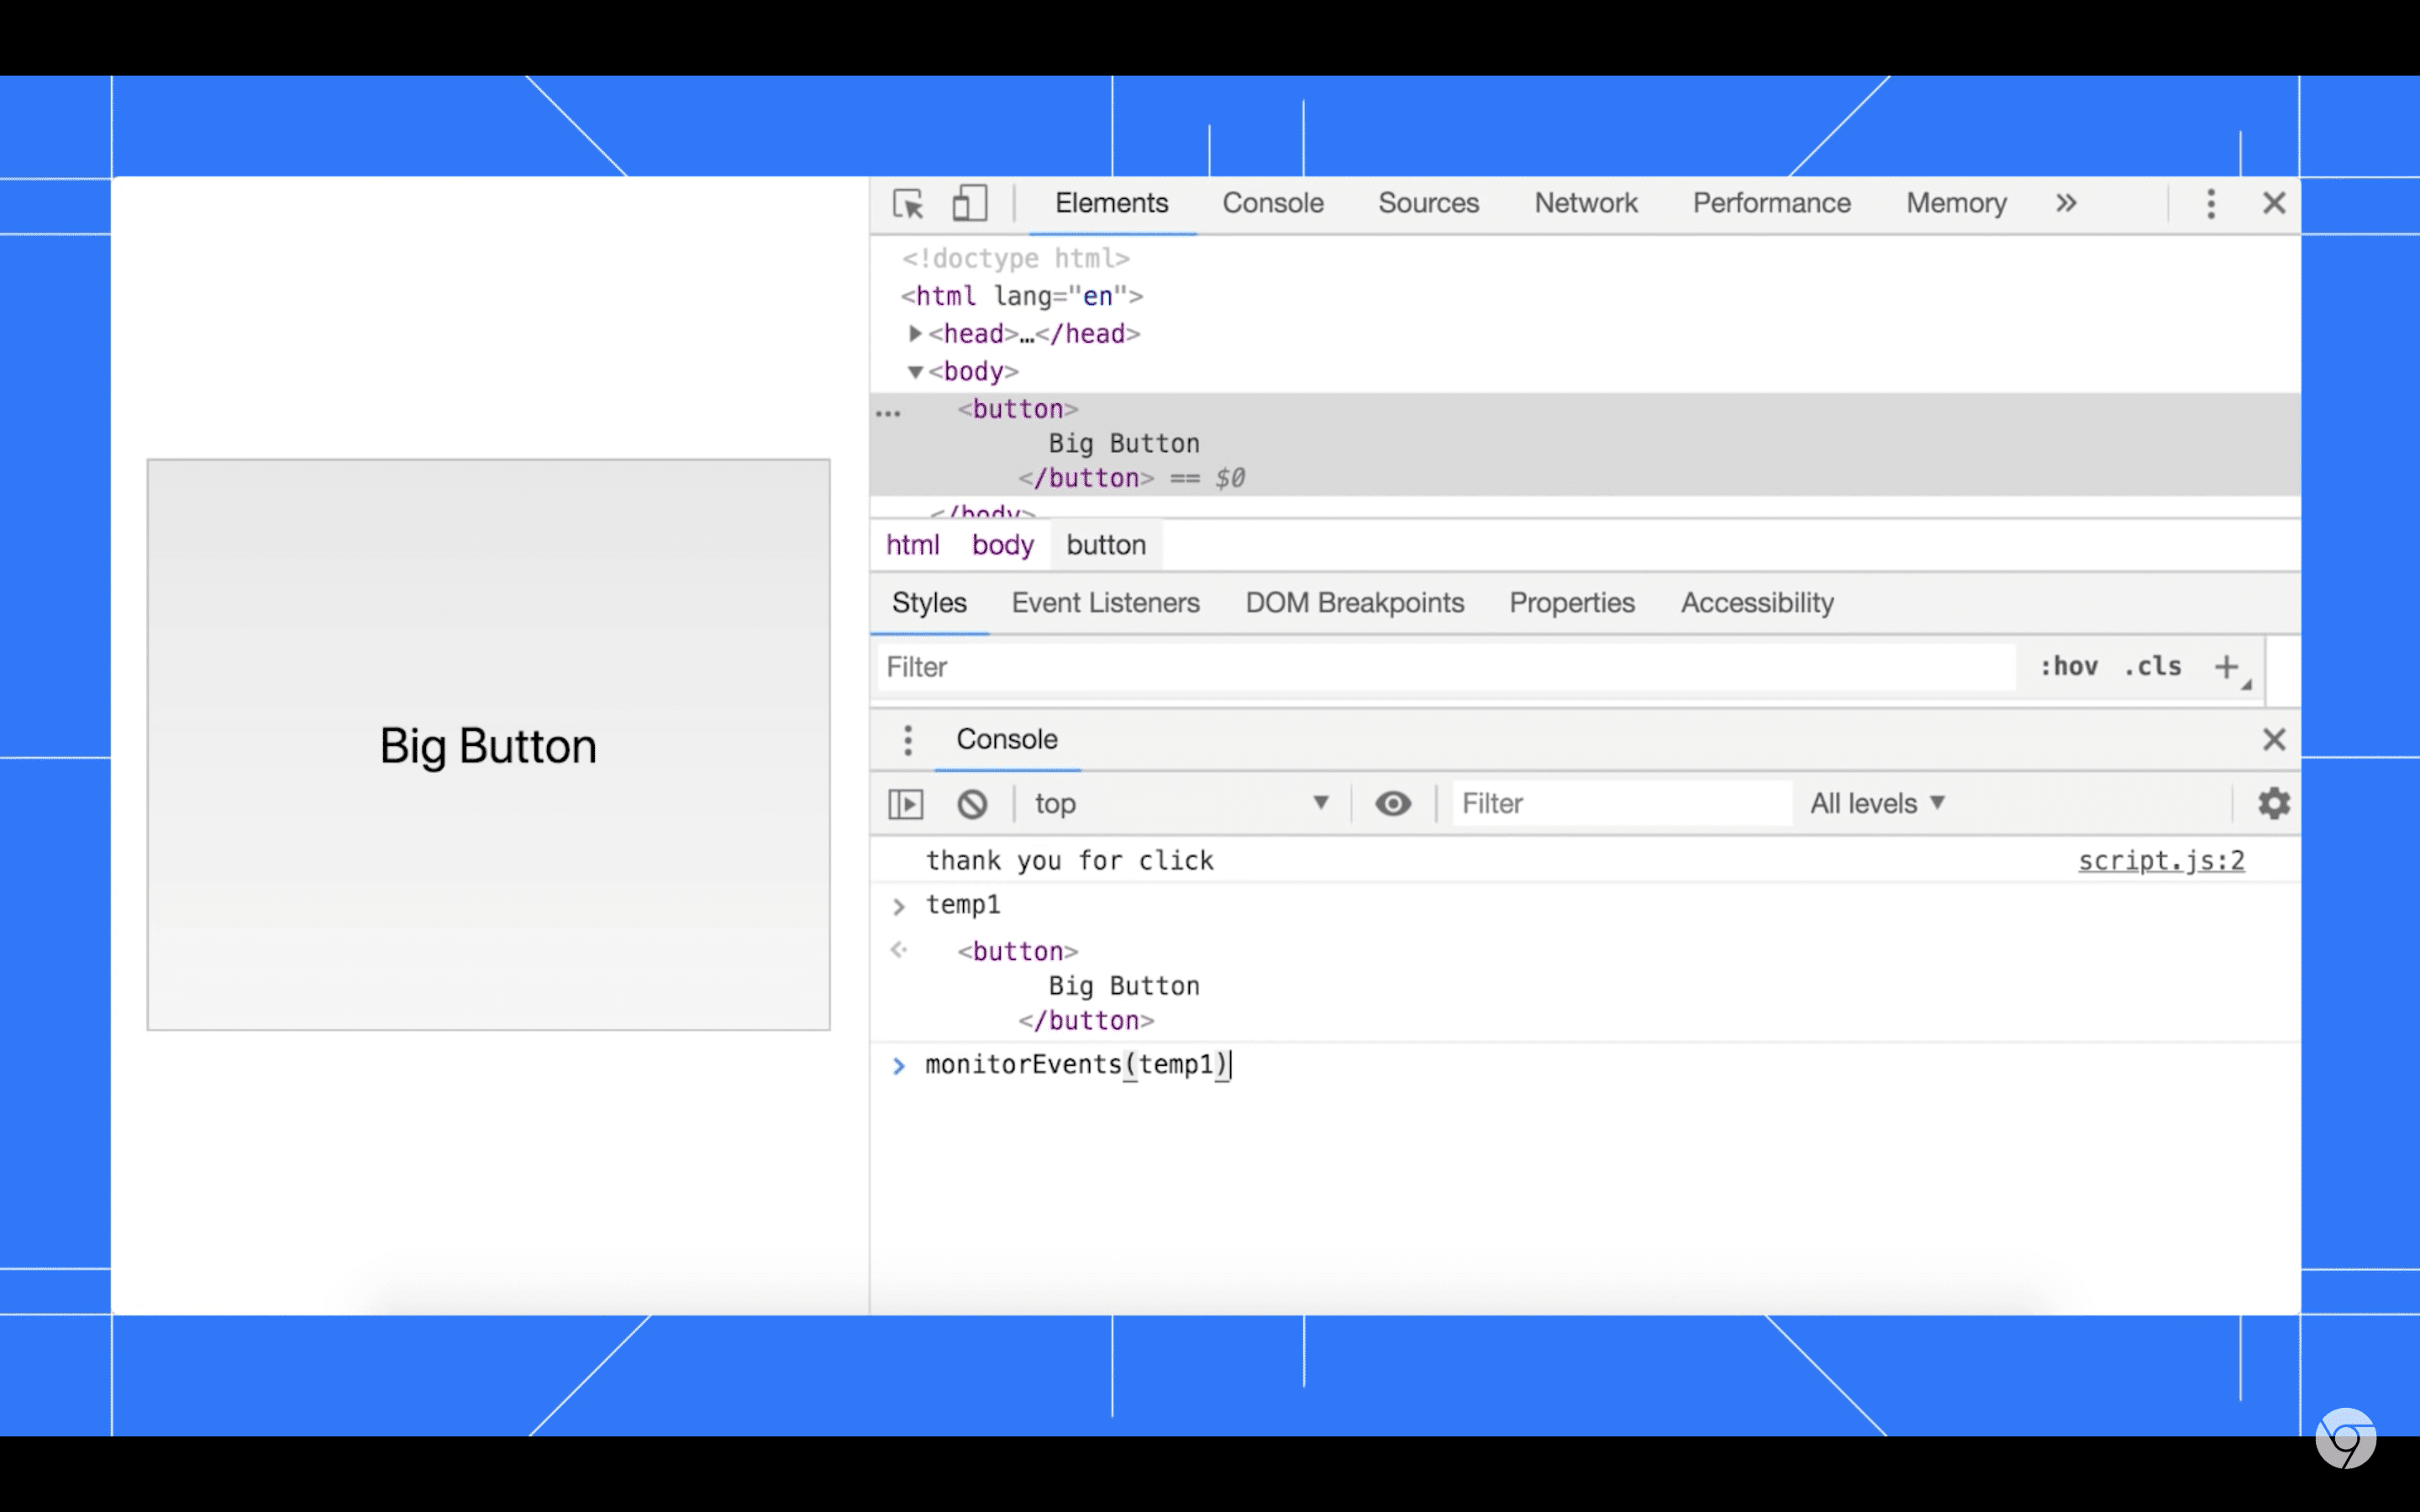The image size is (2420, 1512).
Task: Click the more tools double-chevron icon
Action: 2065,204
